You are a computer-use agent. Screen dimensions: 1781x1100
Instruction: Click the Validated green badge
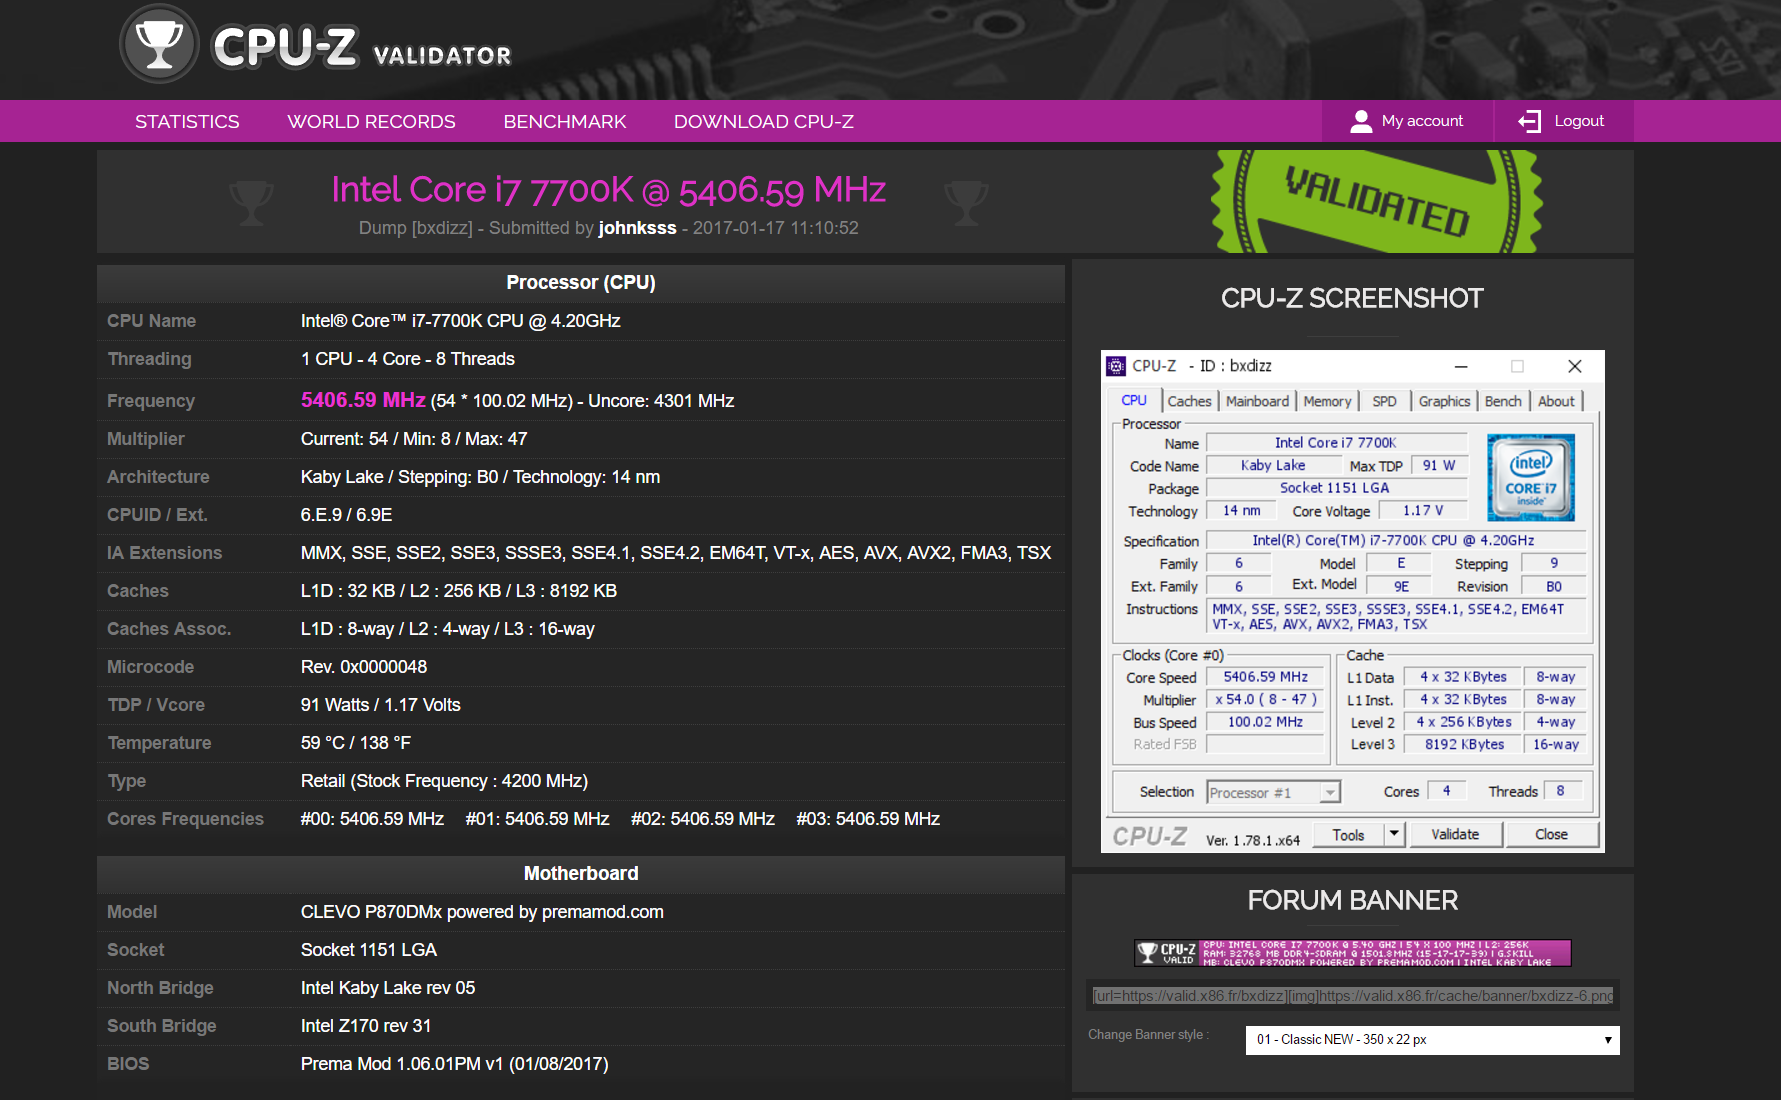(x=1377, y=201)
